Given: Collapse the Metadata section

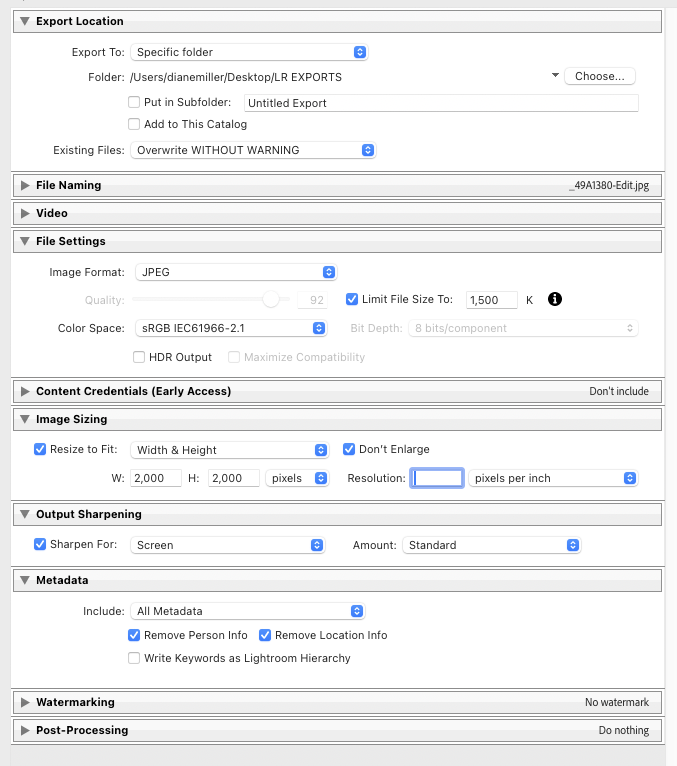Looking at the screenshot, I should pos(25,580).
